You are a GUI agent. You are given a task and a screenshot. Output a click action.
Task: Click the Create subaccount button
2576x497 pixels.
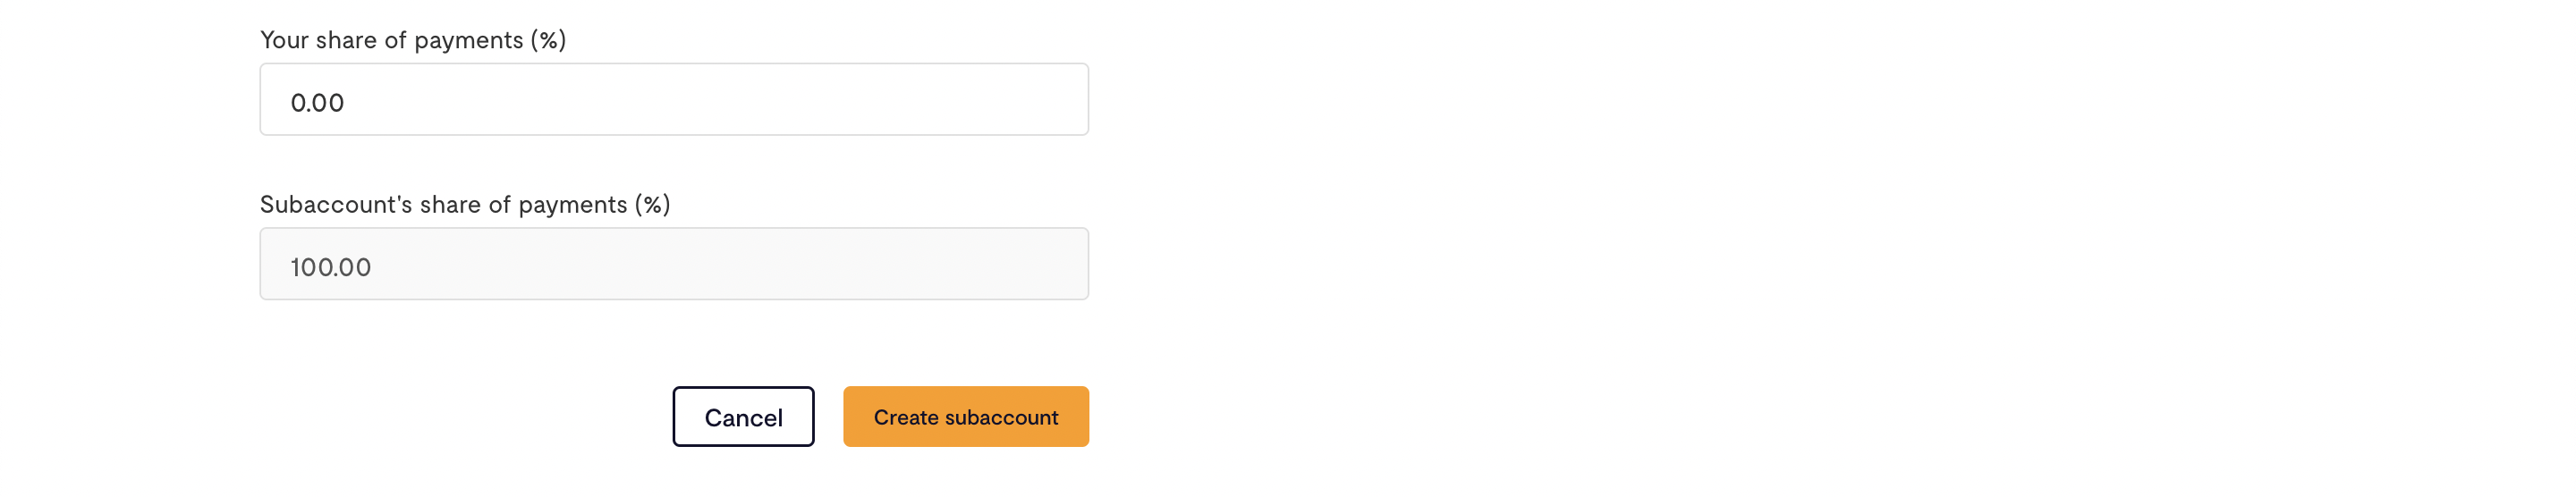coord(965,416)
